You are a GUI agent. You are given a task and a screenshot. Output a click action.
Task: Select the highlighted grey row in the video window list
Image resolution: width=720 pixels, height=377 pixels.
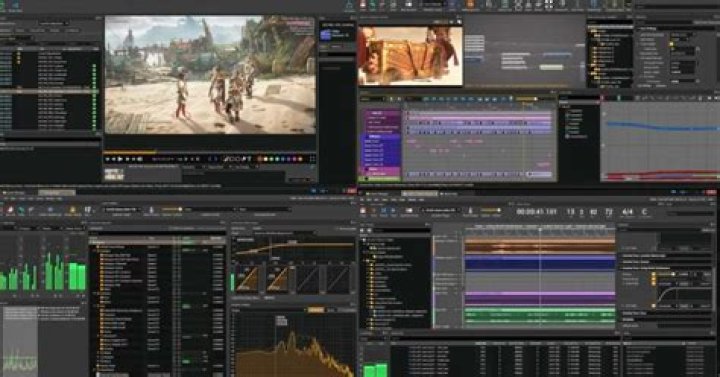(50, 91)
